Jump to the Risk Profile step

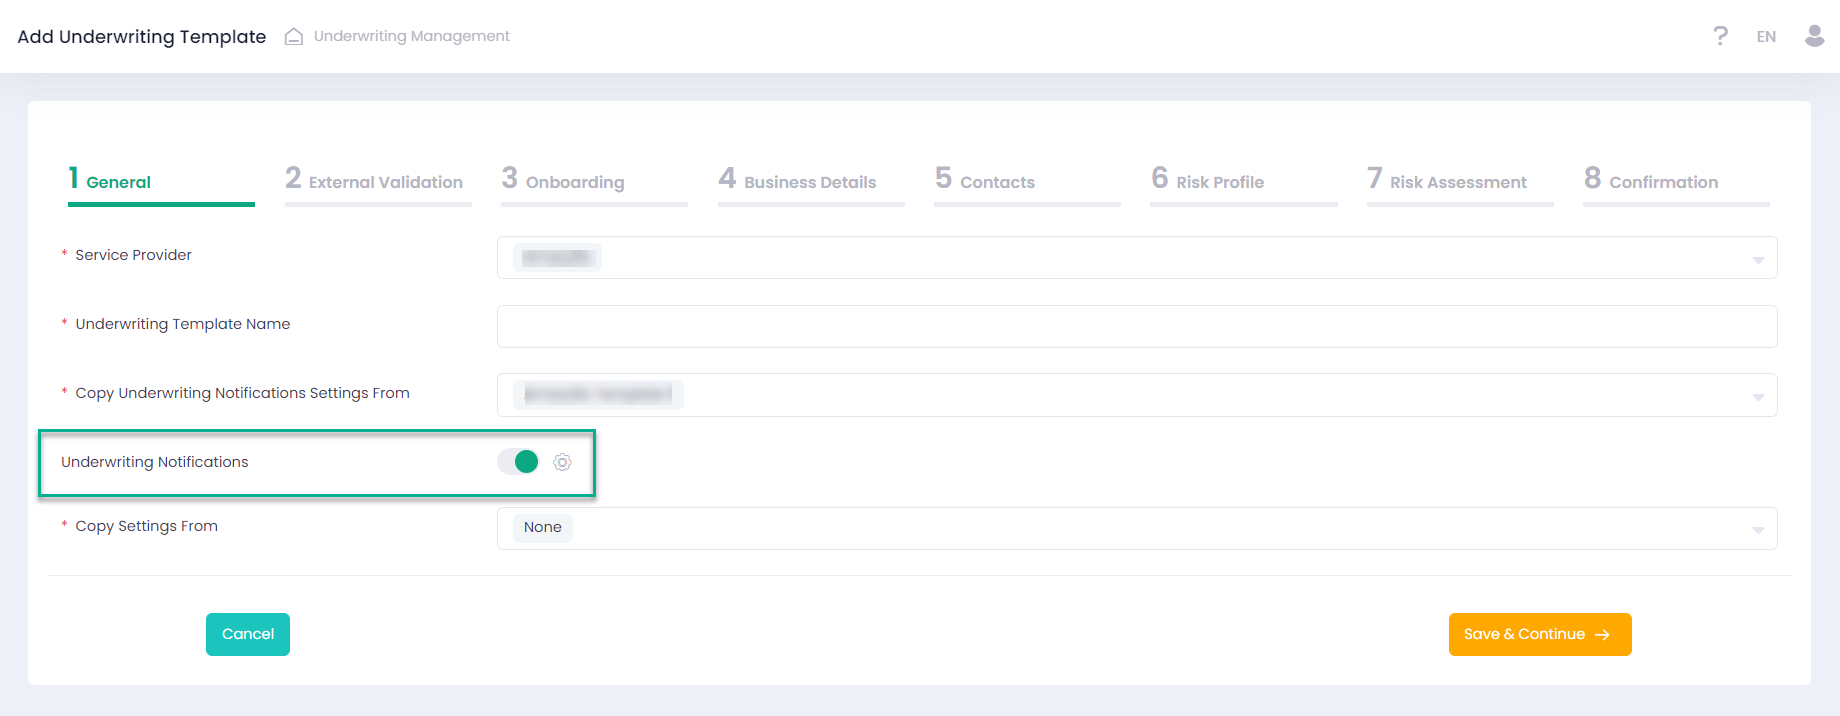coord(1208,181)
